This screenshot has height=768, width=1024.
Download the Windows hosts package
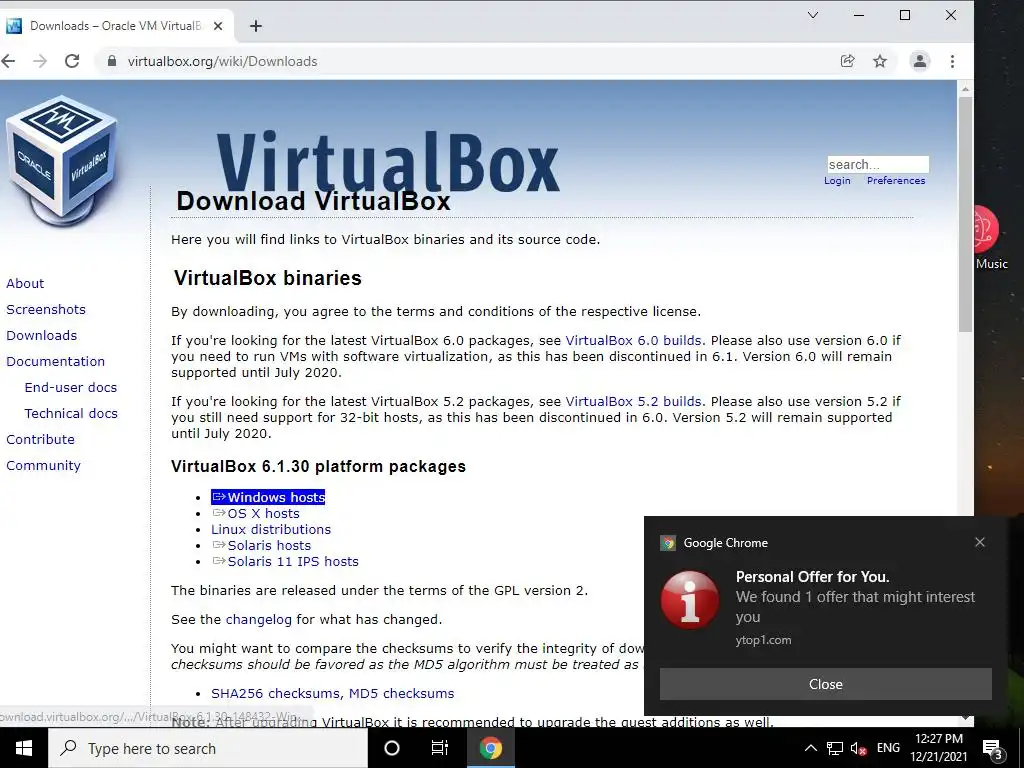tap(268, 498)
